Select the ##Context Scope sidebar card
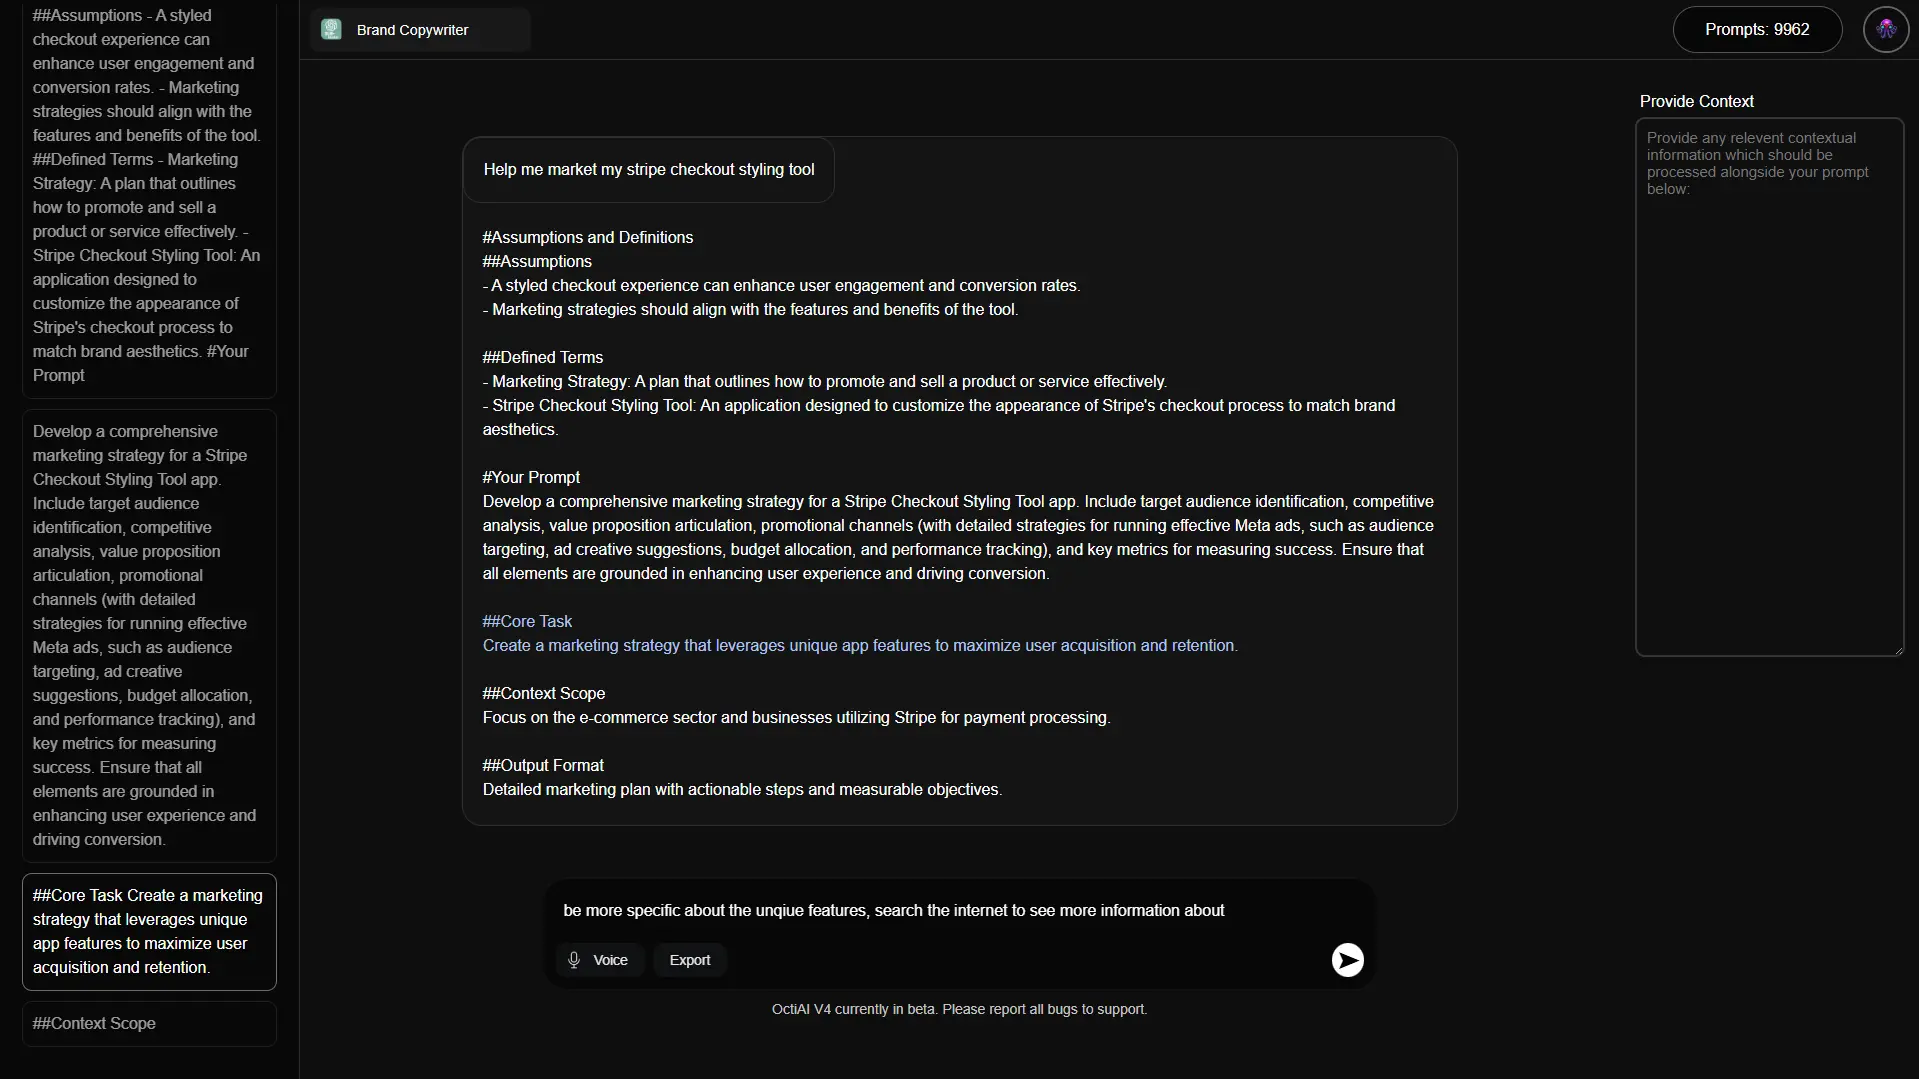Screen dimensions: 1919x1079 (149, 1024)
